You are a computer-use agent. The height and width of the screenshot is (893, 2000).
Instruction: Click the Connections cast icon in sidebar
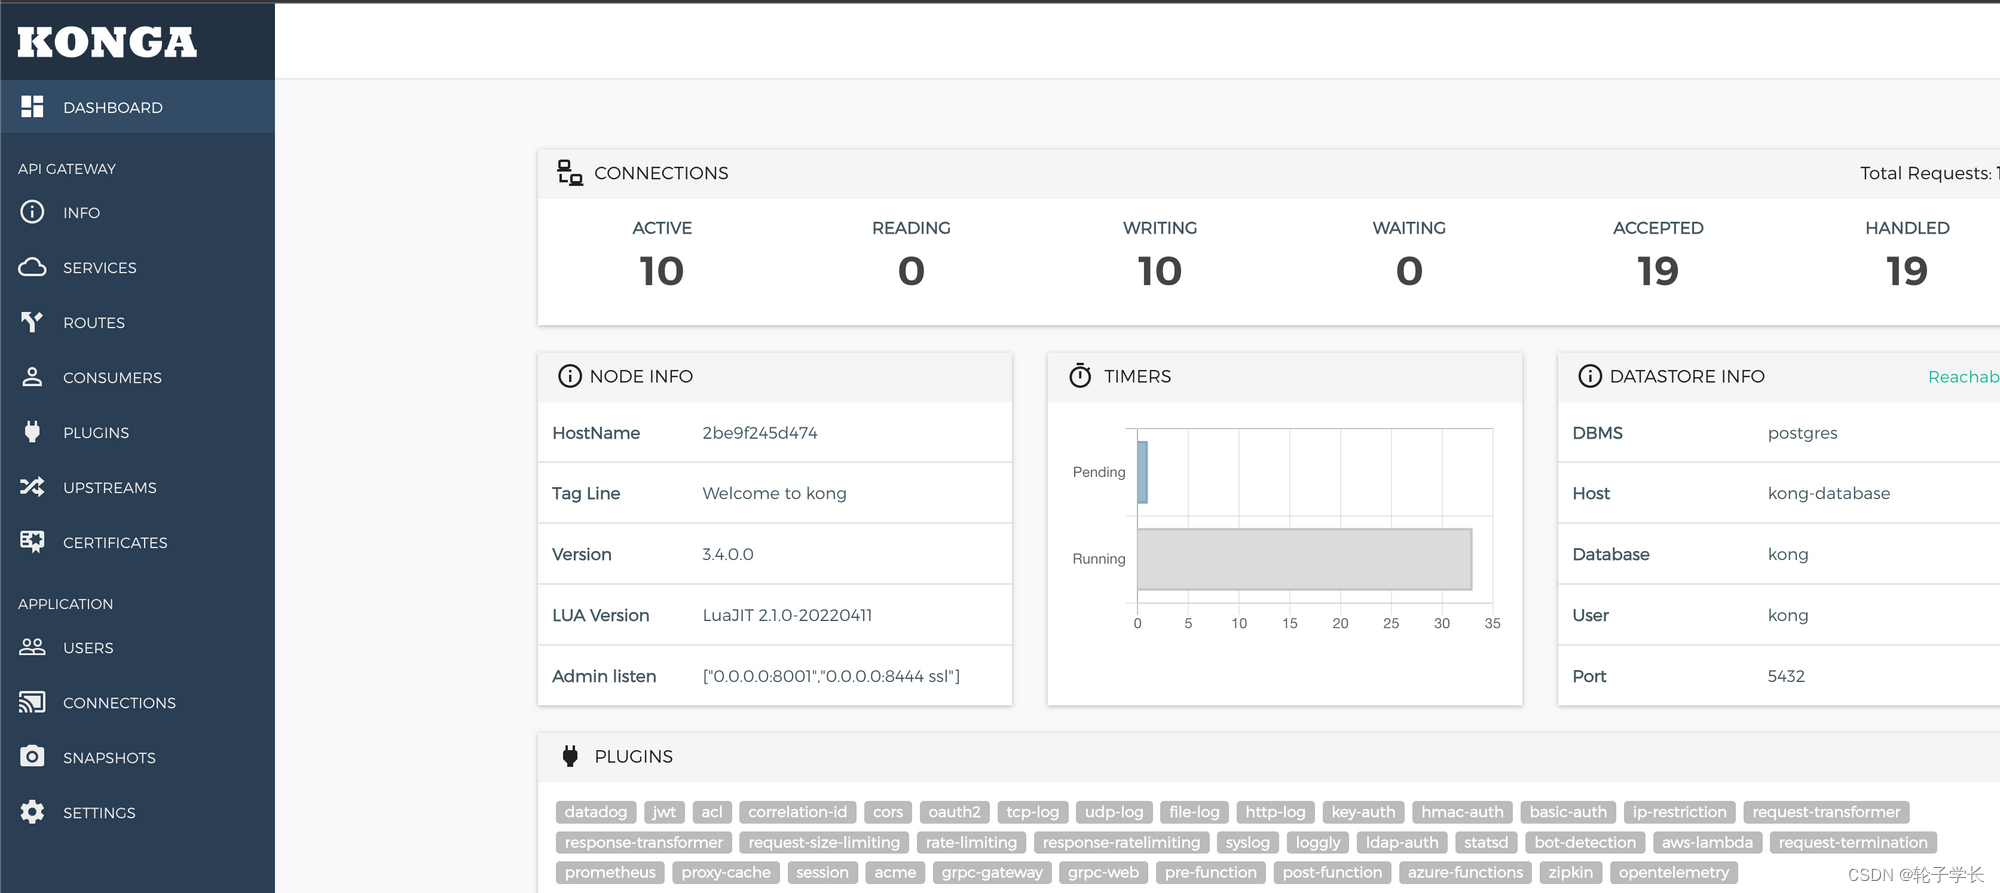pyautogui.click(x=32, y=702)
